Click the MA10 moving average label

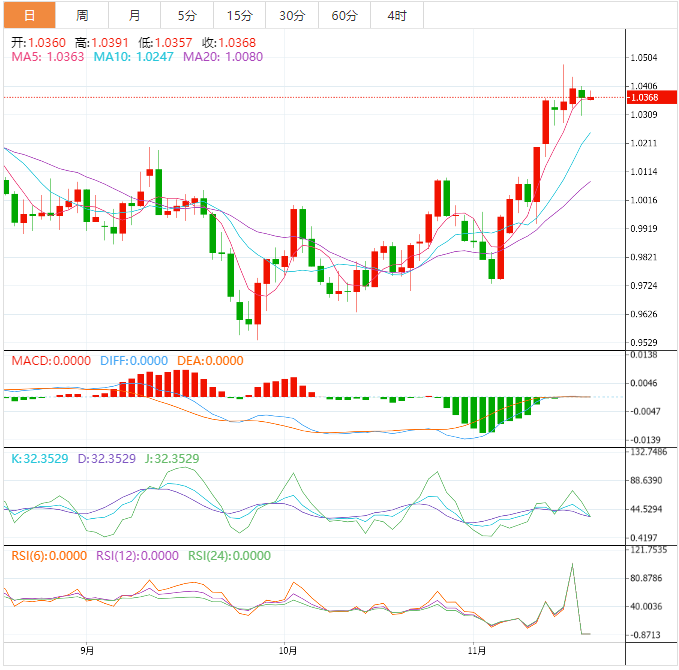(133, 57)
